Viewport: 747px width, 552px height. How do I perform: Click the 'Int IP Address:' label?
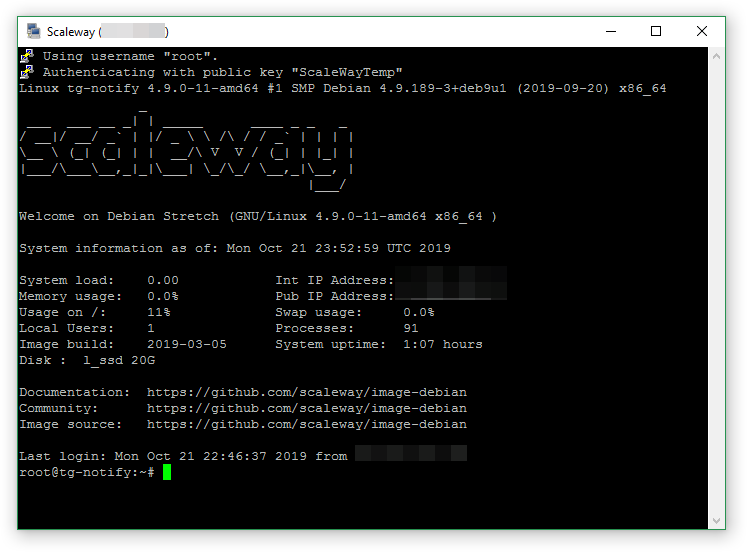tap(334, 280)
